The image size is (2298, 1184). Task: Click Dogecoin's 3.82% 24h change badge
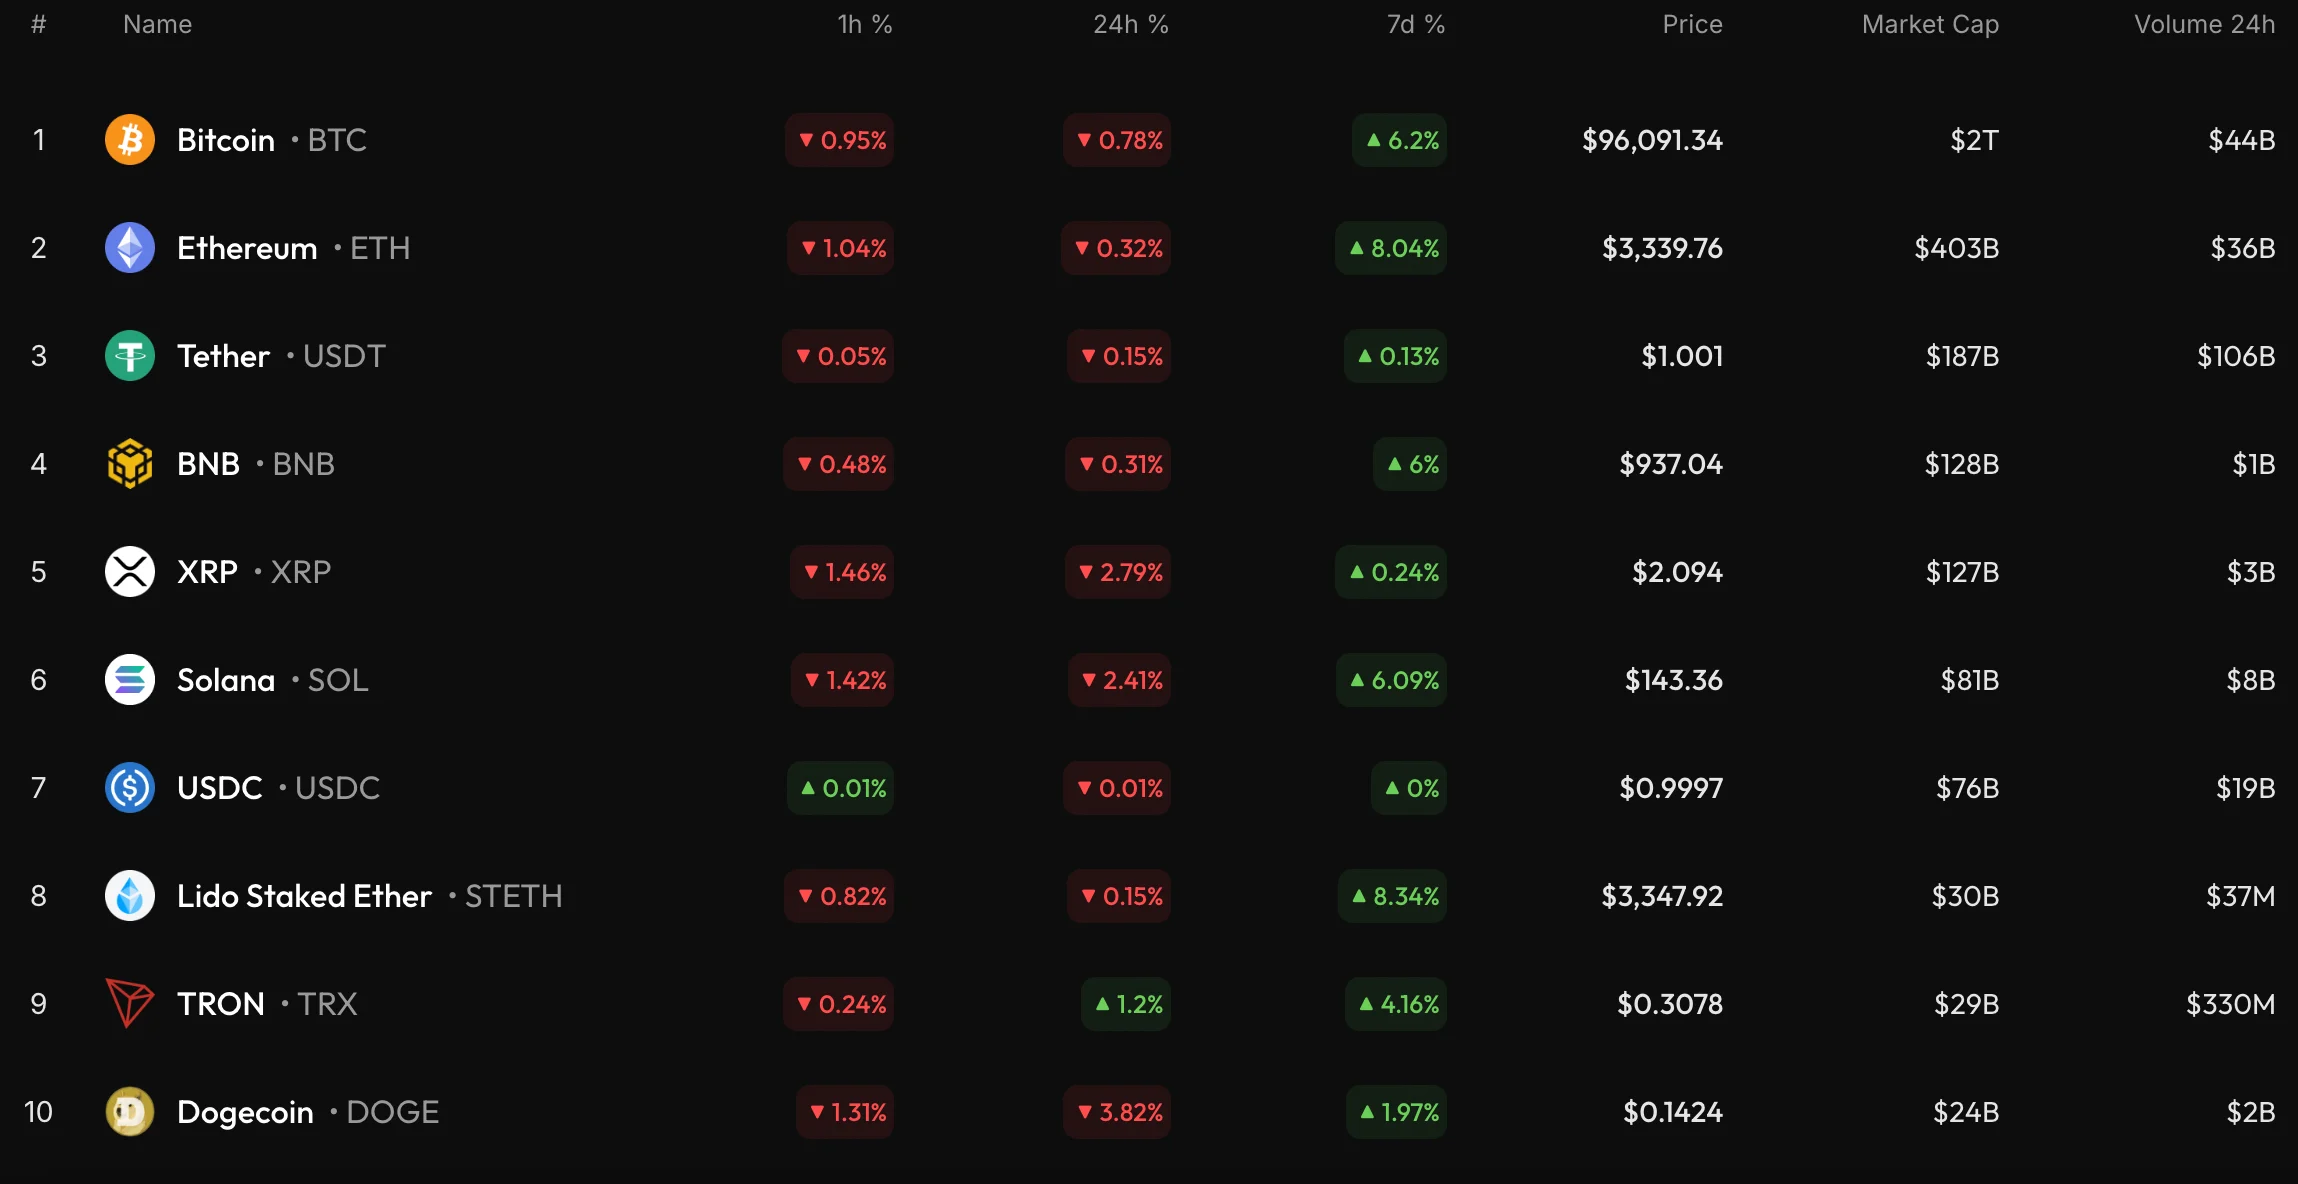[1119, 1112]
